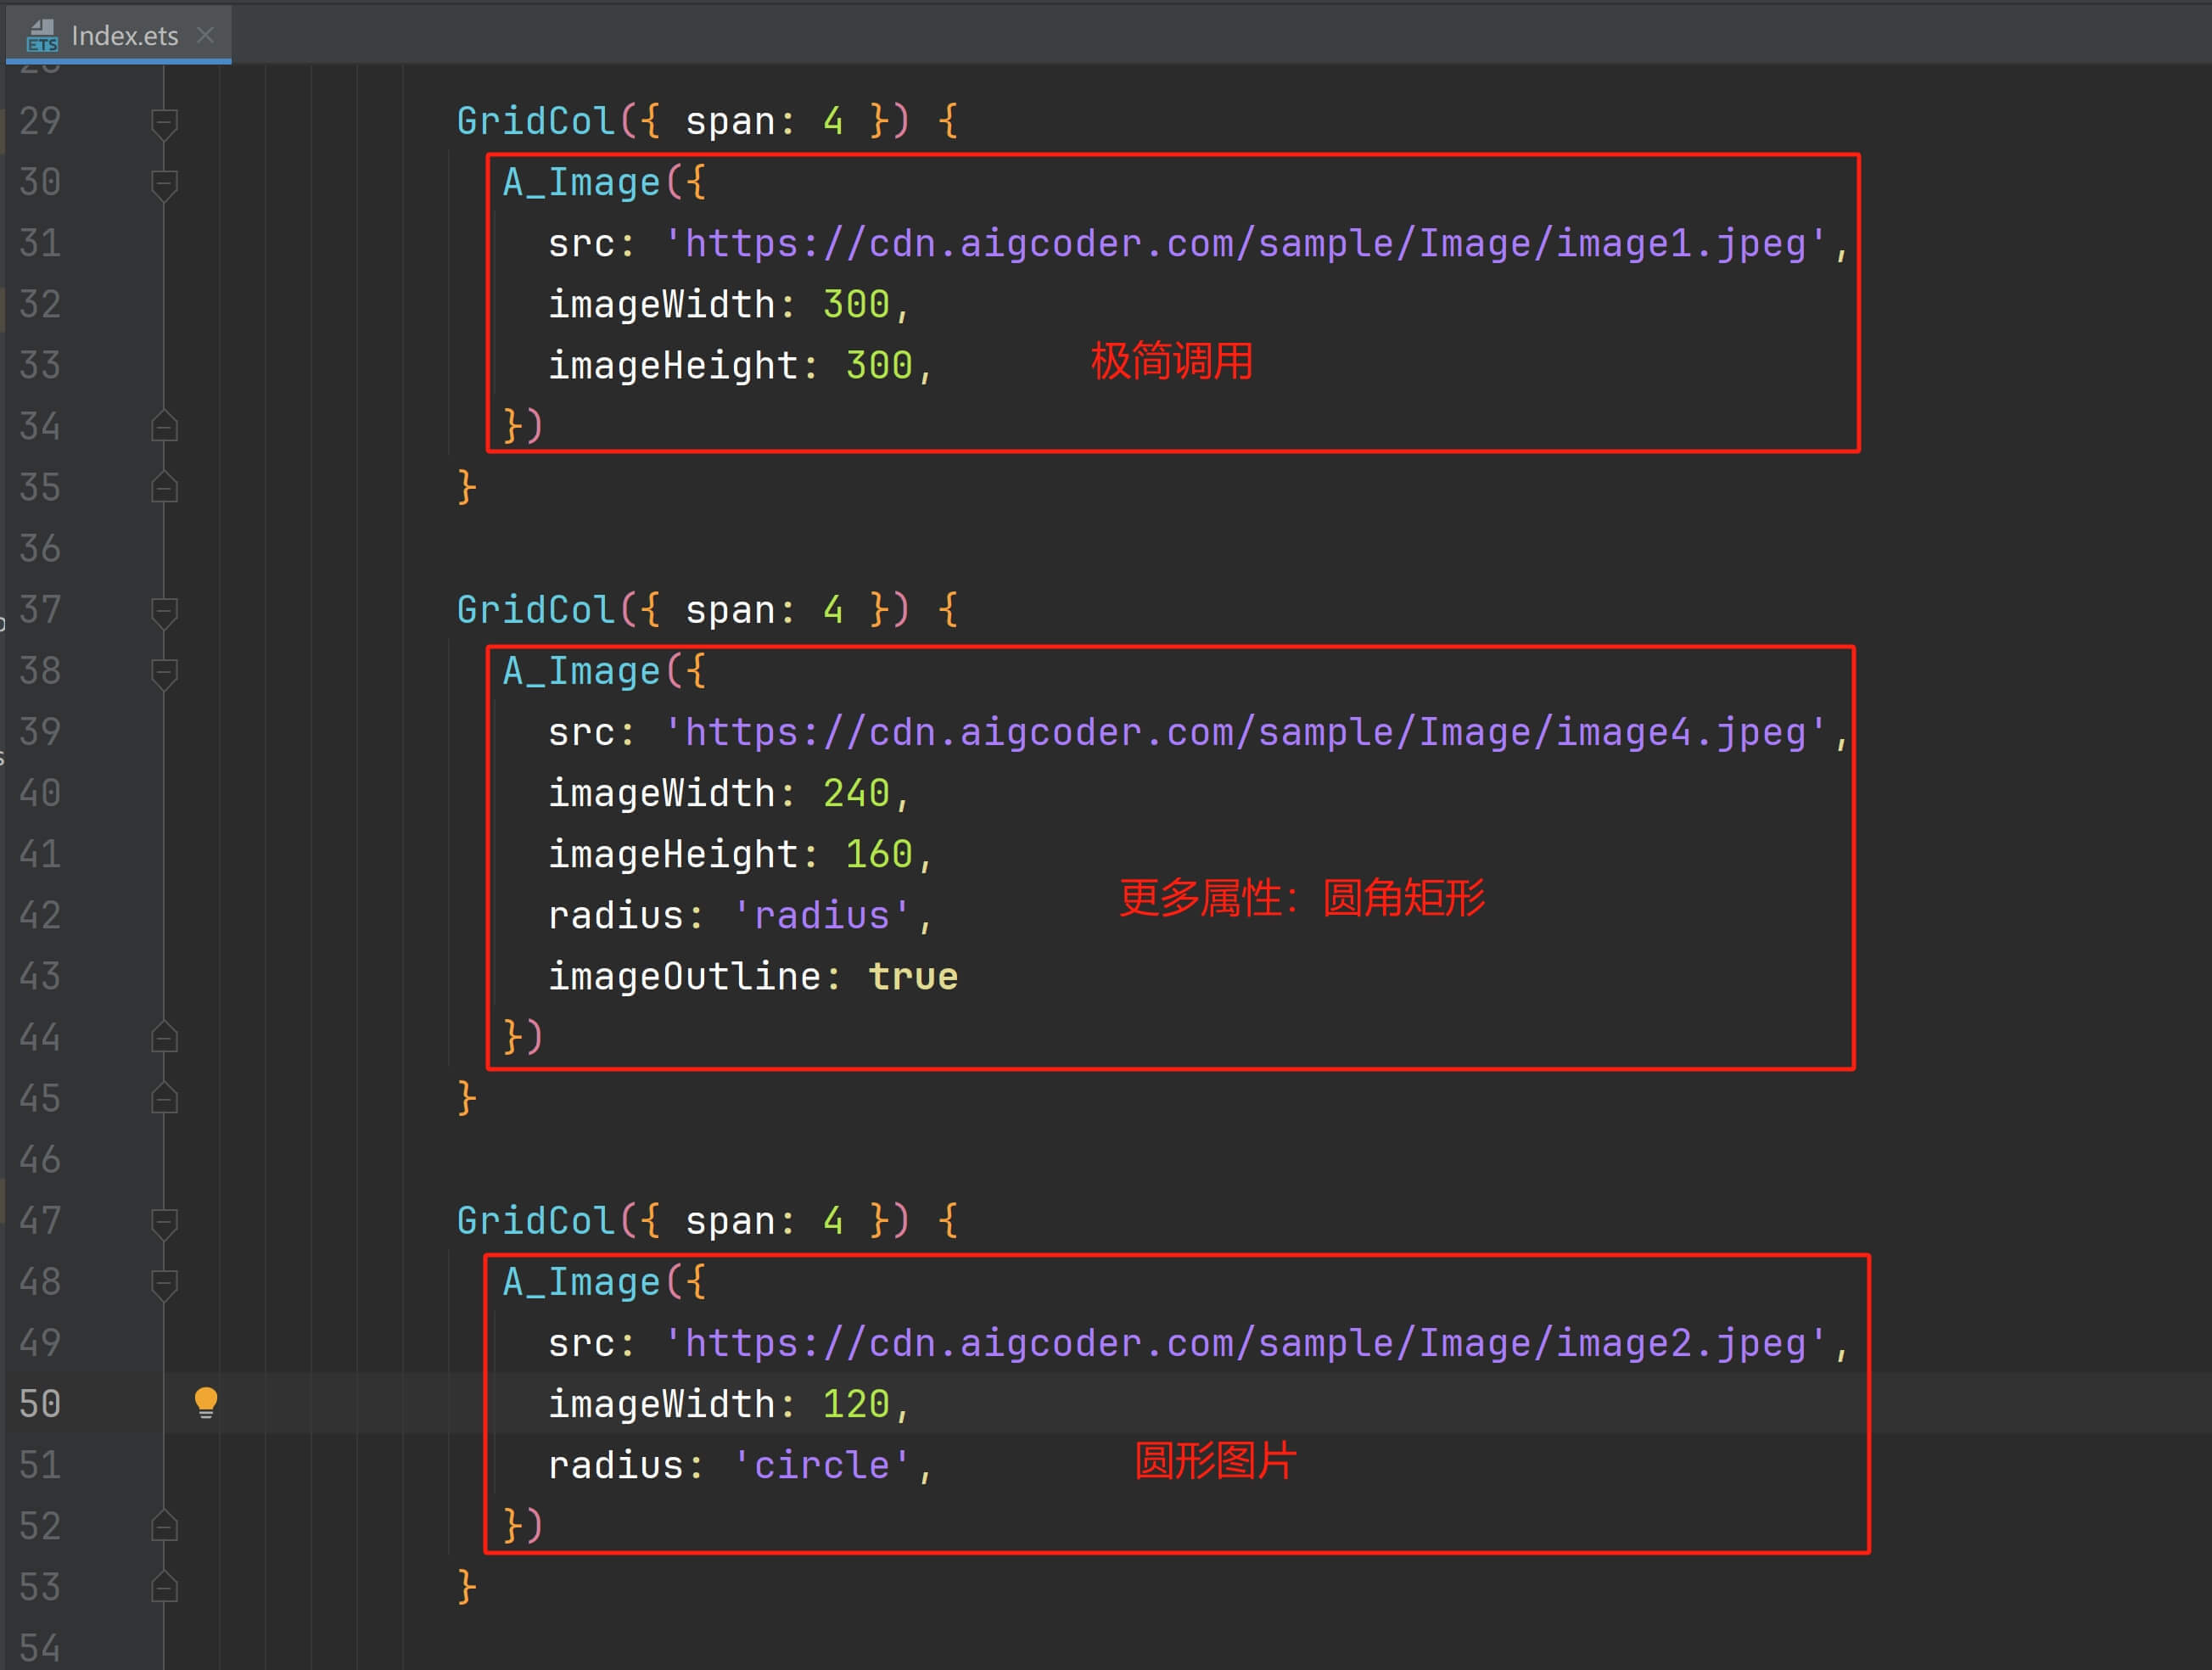Screen dimensions: 2212x1670
Task: Select the Index.ets editor tab
Action: pos(124,36)
